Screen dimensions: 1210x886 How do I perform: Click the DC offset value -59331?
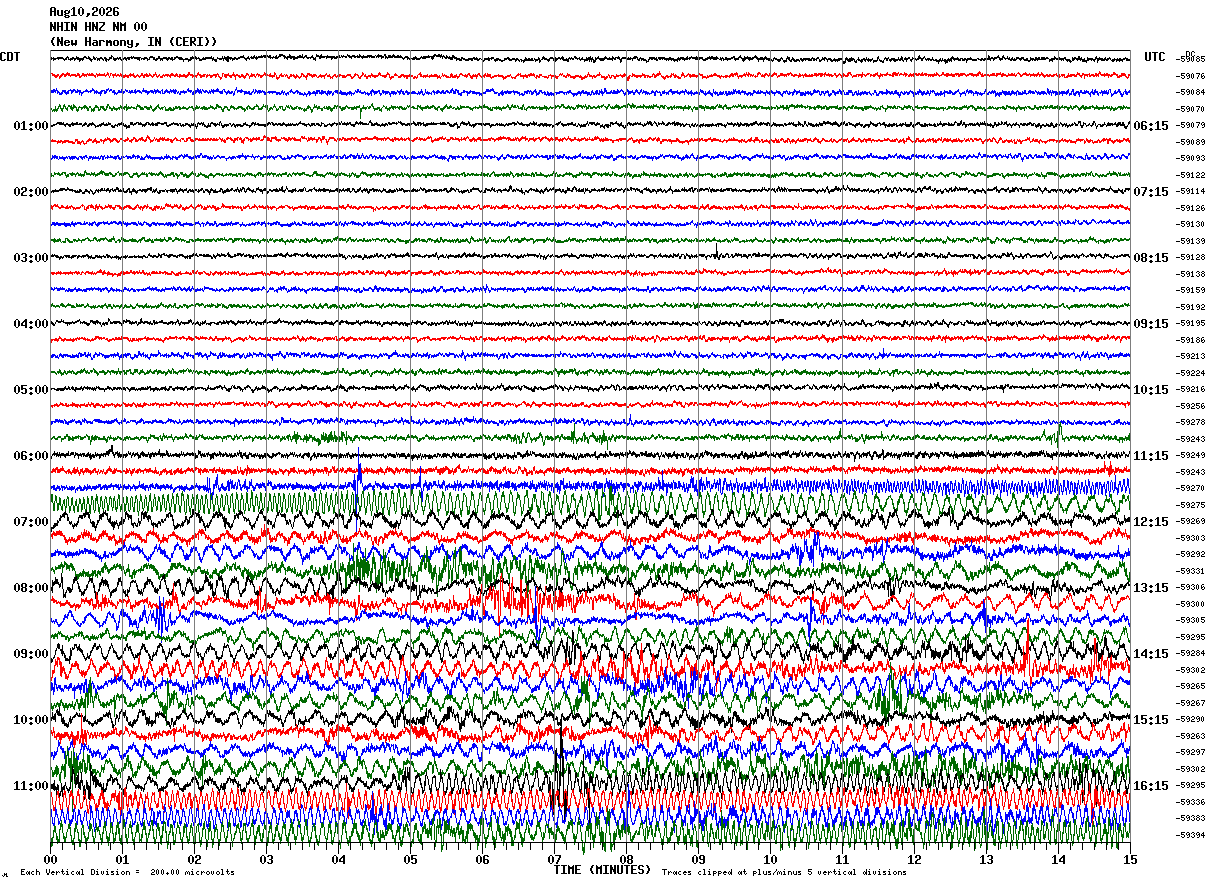(x=1192, y=571)
